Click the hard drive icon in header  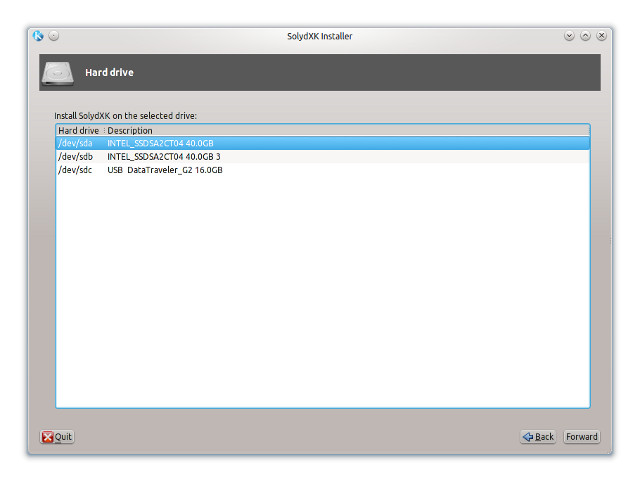point(58,73)
